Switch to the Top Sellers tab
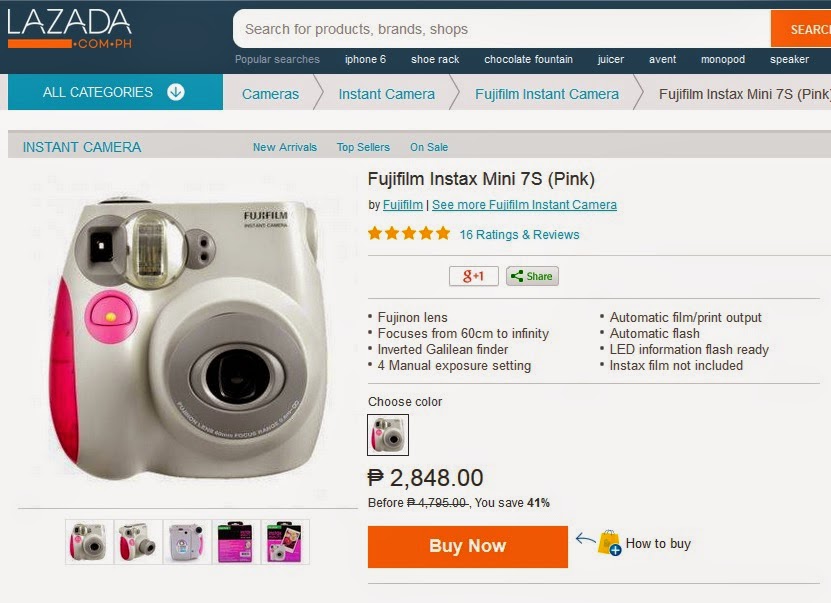The height and width of the screenshot is (603, 831). 363,147
